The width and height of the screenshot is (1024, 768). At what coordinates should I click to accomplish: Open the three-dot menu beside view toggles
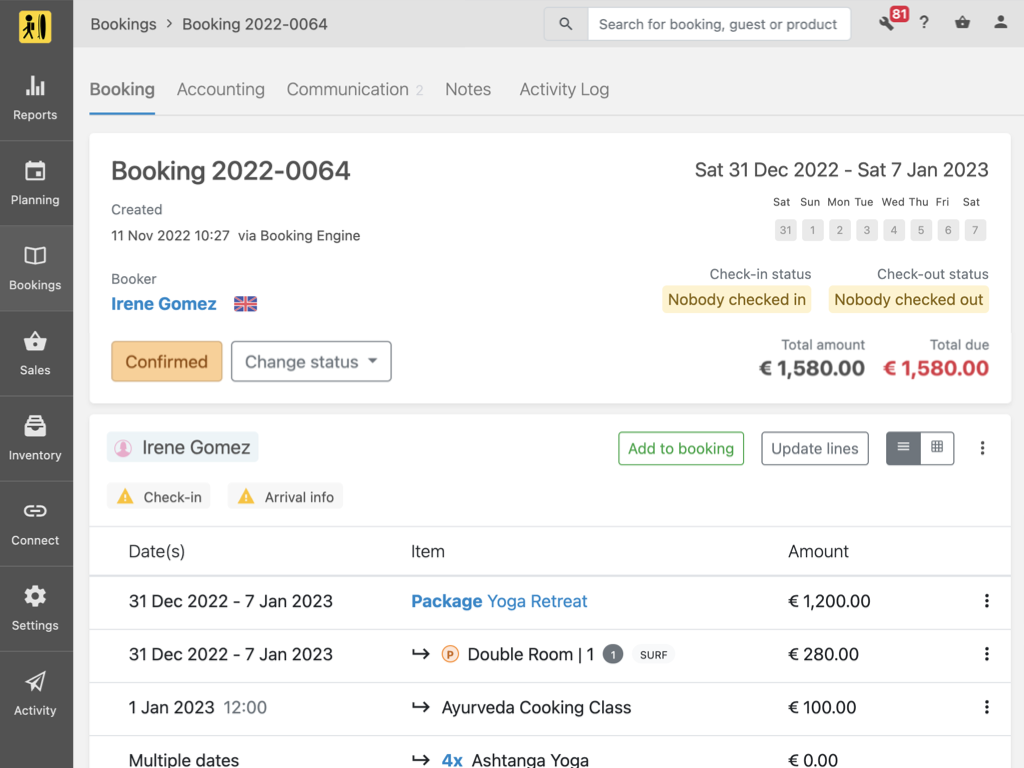click(983, 448)
